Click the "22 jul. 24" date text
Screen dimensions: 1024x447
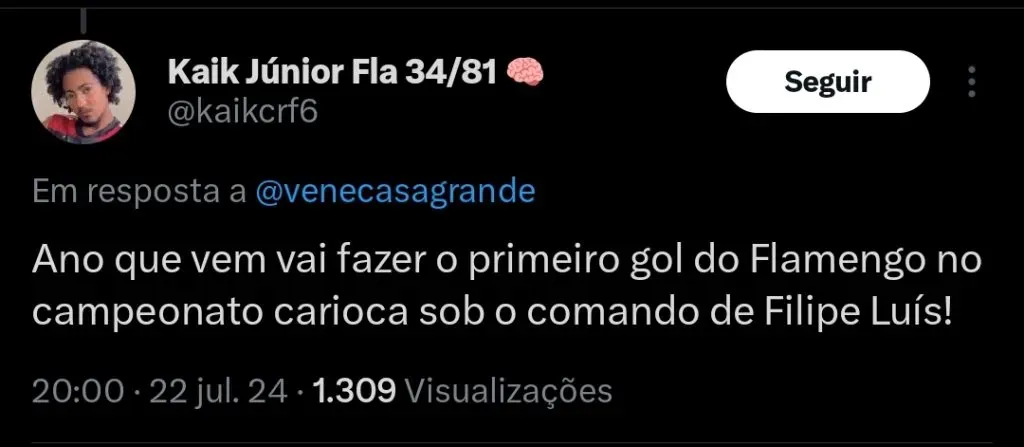tap(219, 391)
